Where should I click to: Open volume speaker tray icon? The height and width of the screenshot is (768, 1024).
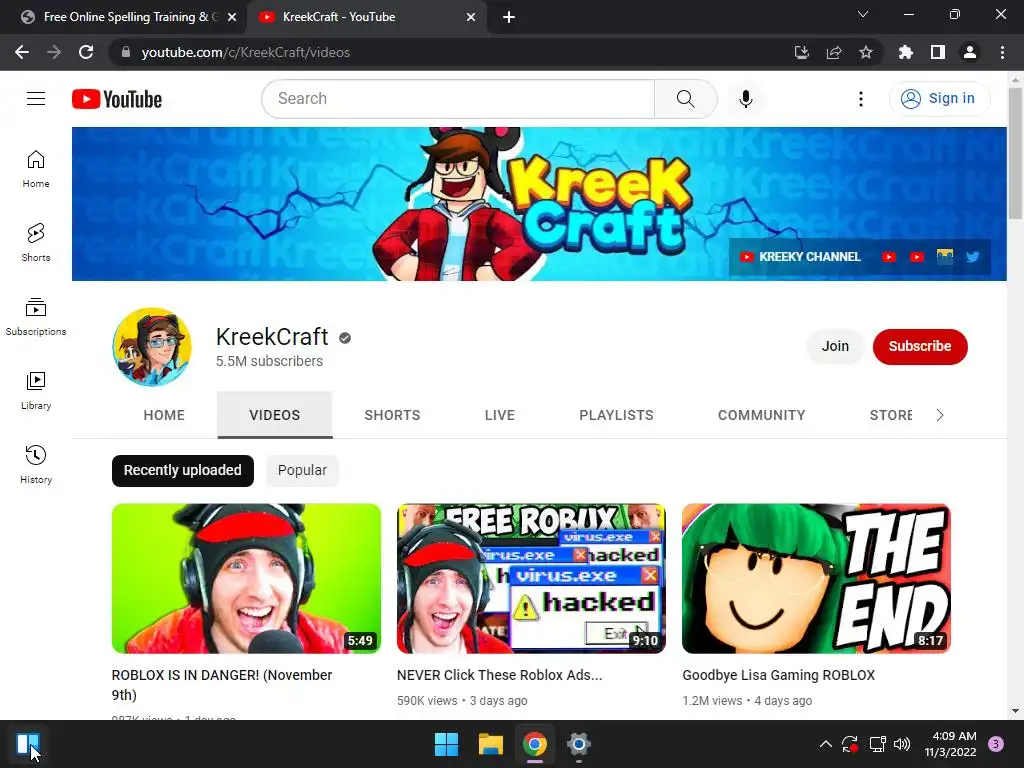click(902, 744)
